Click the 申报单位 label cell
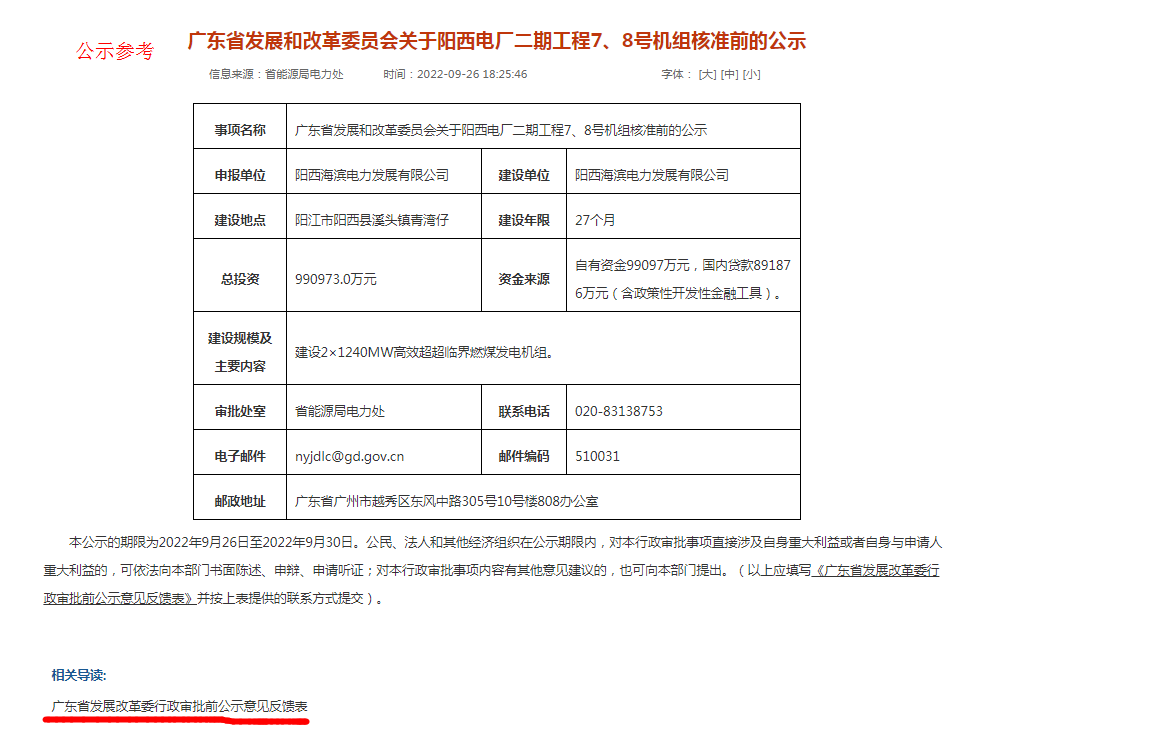The height and width of the screenshot is (733, 1153). tap(240, 171)
